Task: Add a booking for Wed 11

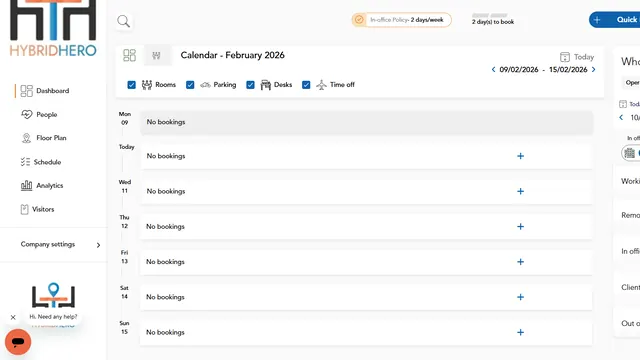Action: click(520, 191)
